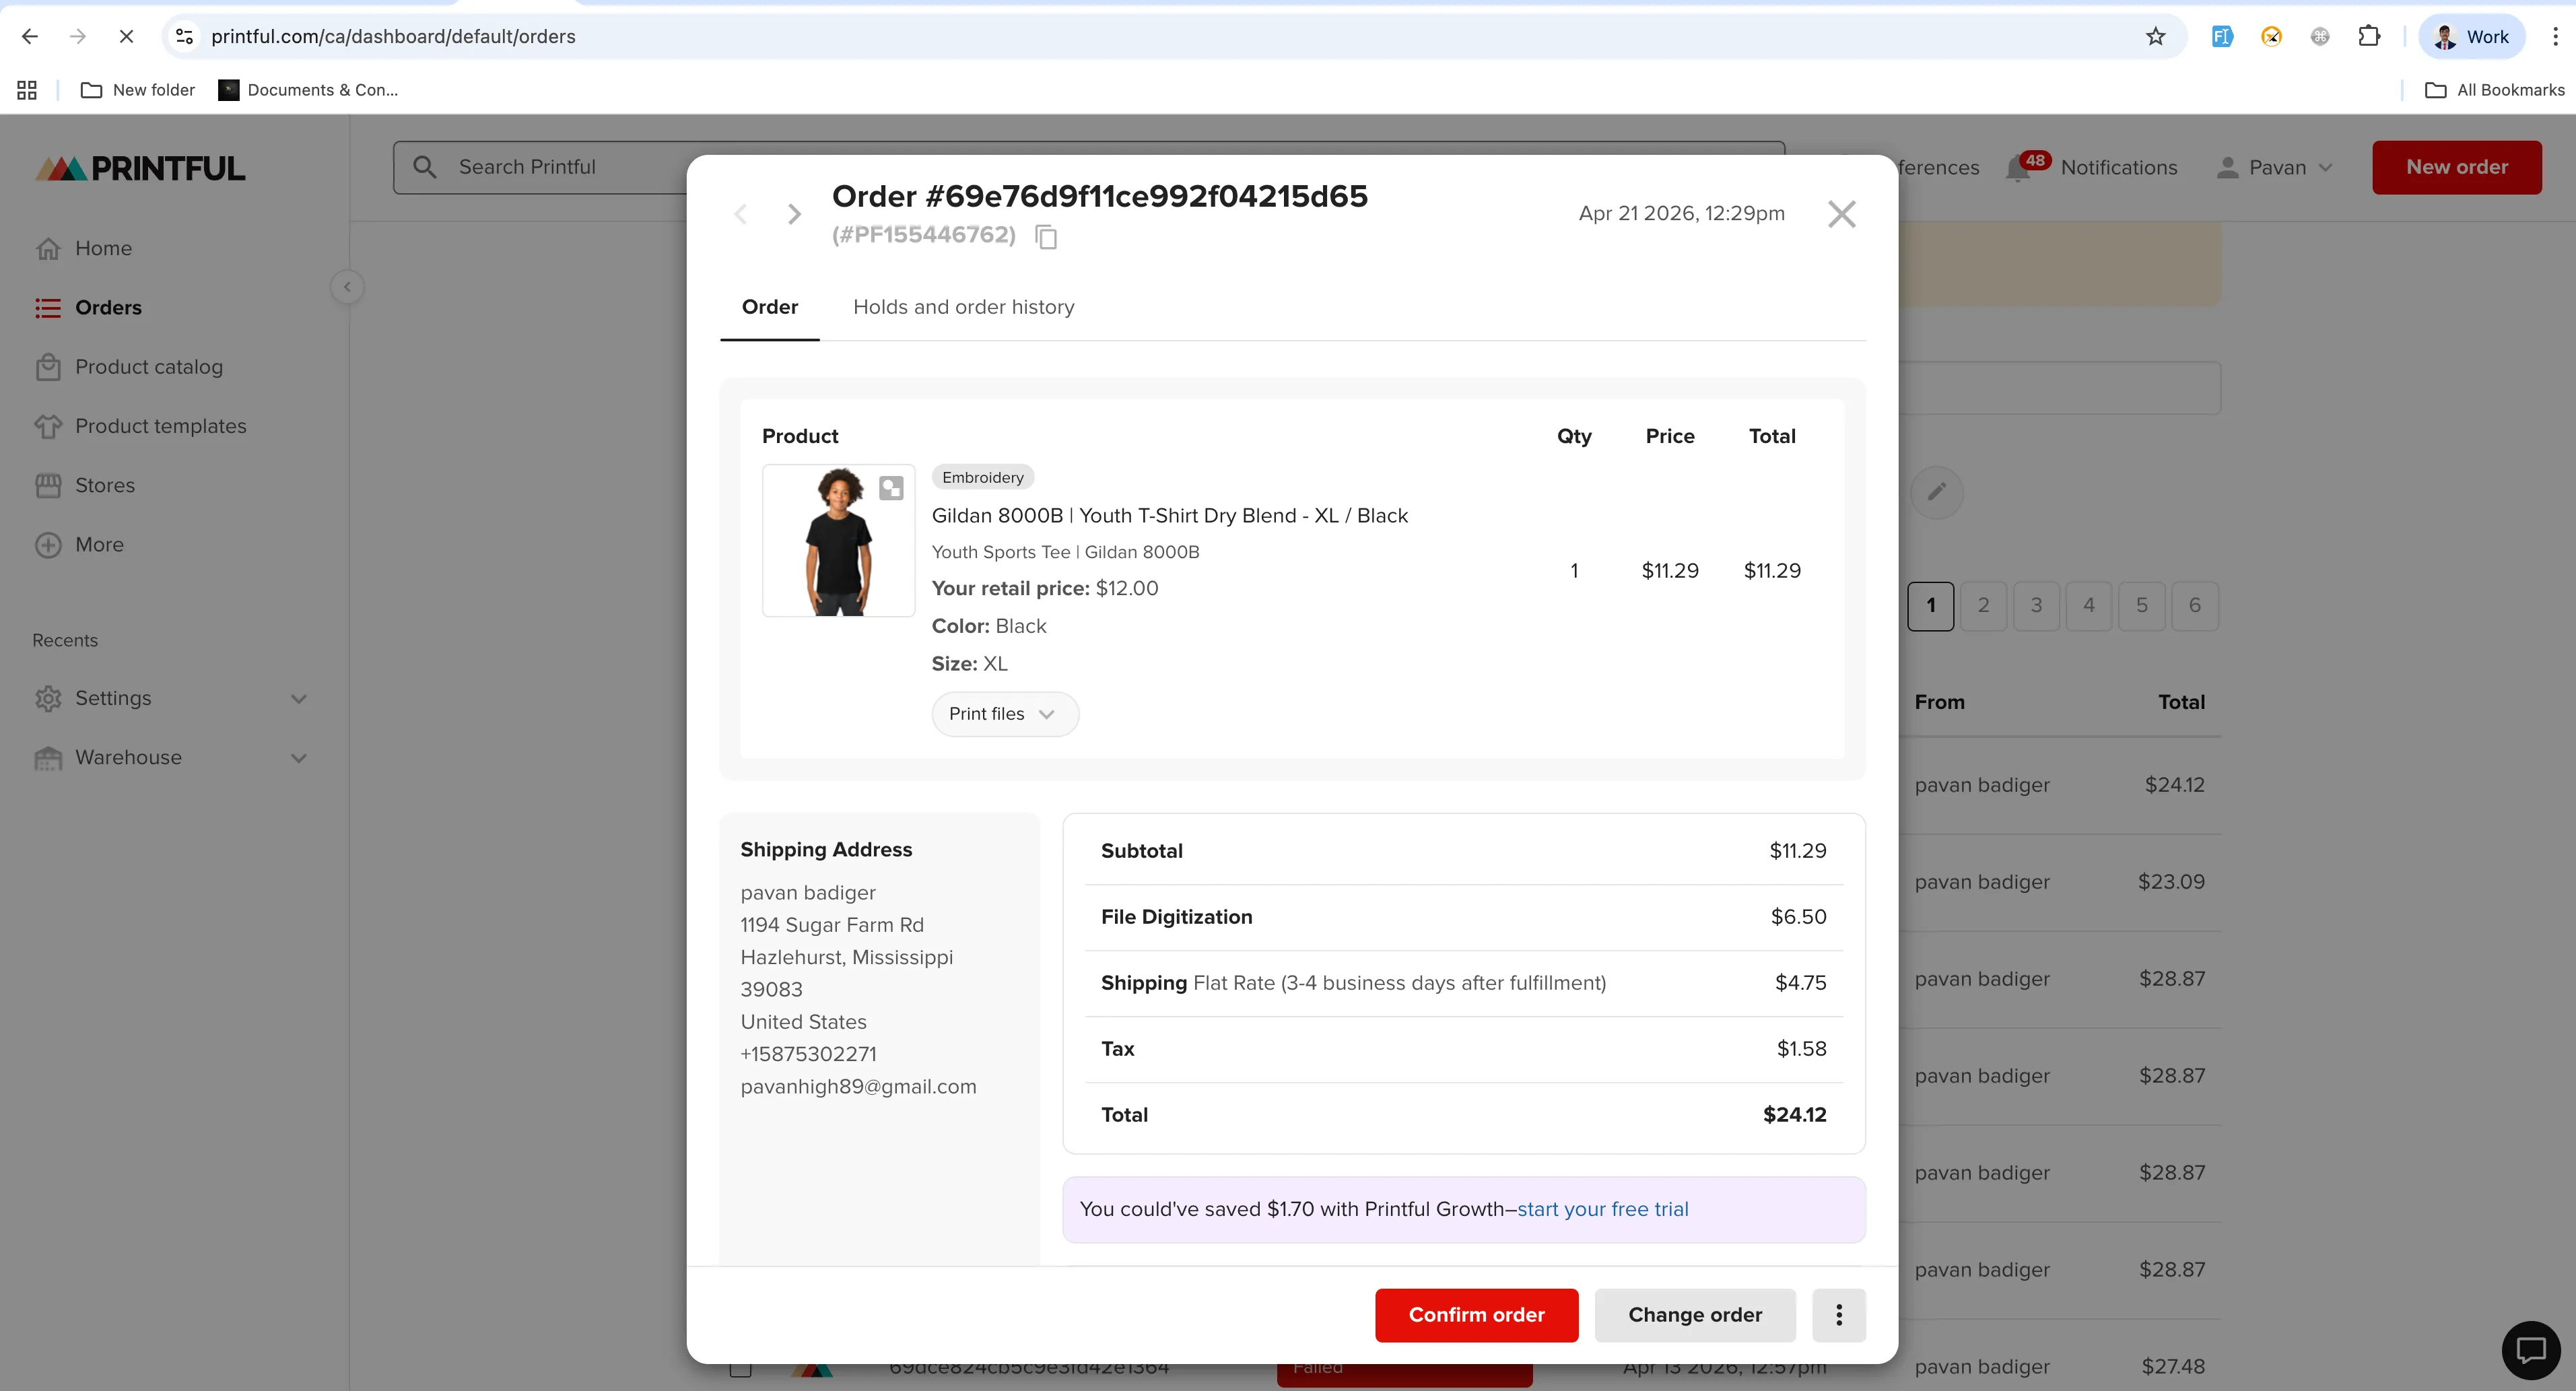The image size is (2576, 1391).
Task: Bookmark this page with the star icon
Action: [2155, 37]
